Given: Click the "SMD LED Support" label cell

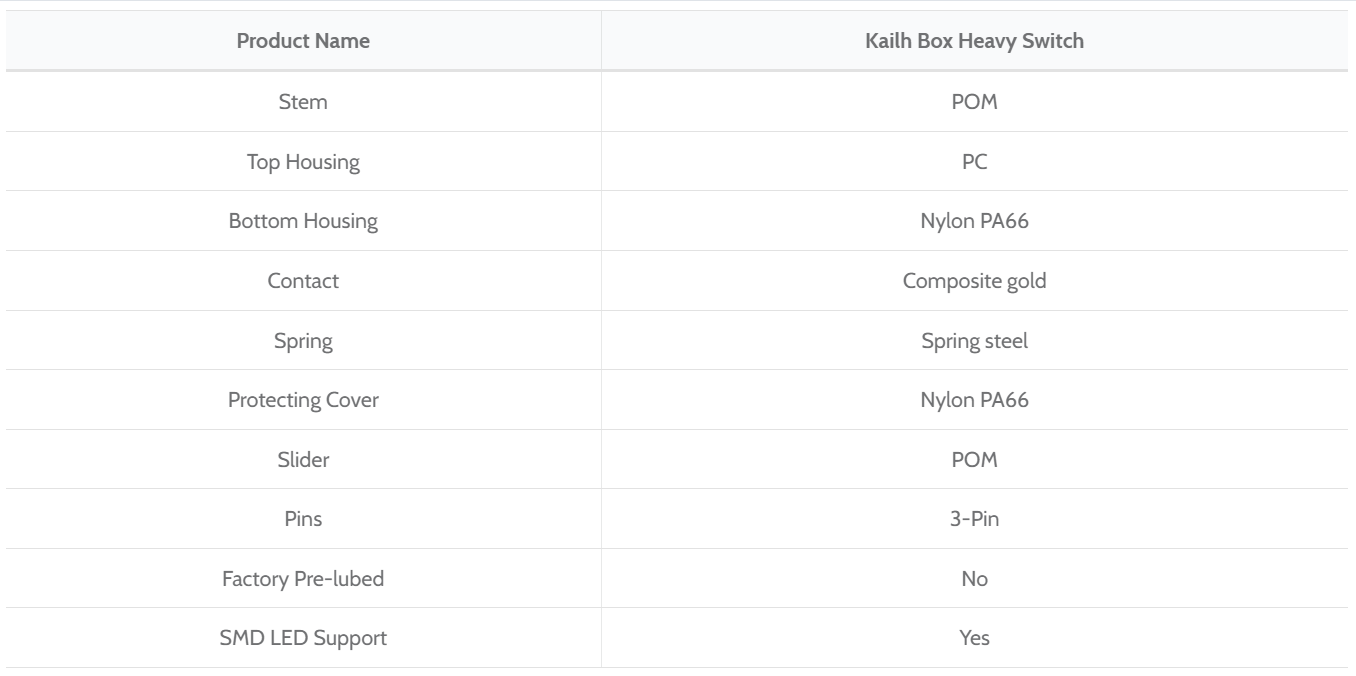Looking at the screenshot, I should (303, 638).
